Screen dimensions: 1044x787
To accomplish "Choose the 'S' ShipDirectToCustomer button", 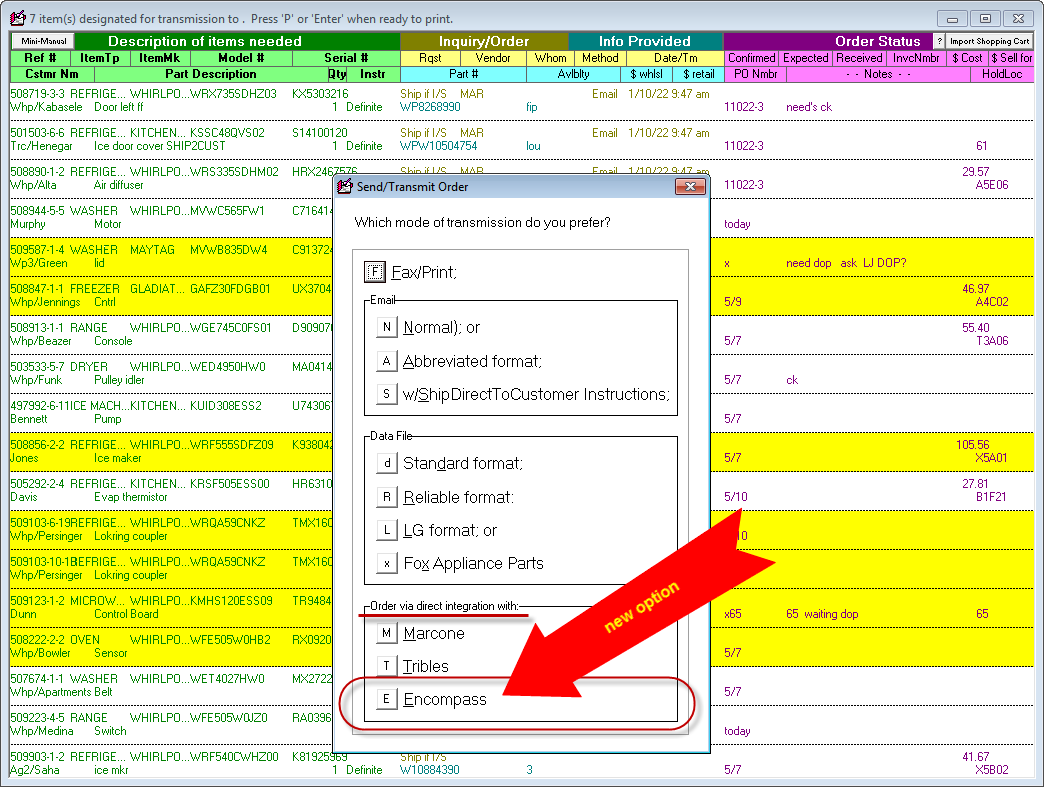I will click(x=387, y=394).
